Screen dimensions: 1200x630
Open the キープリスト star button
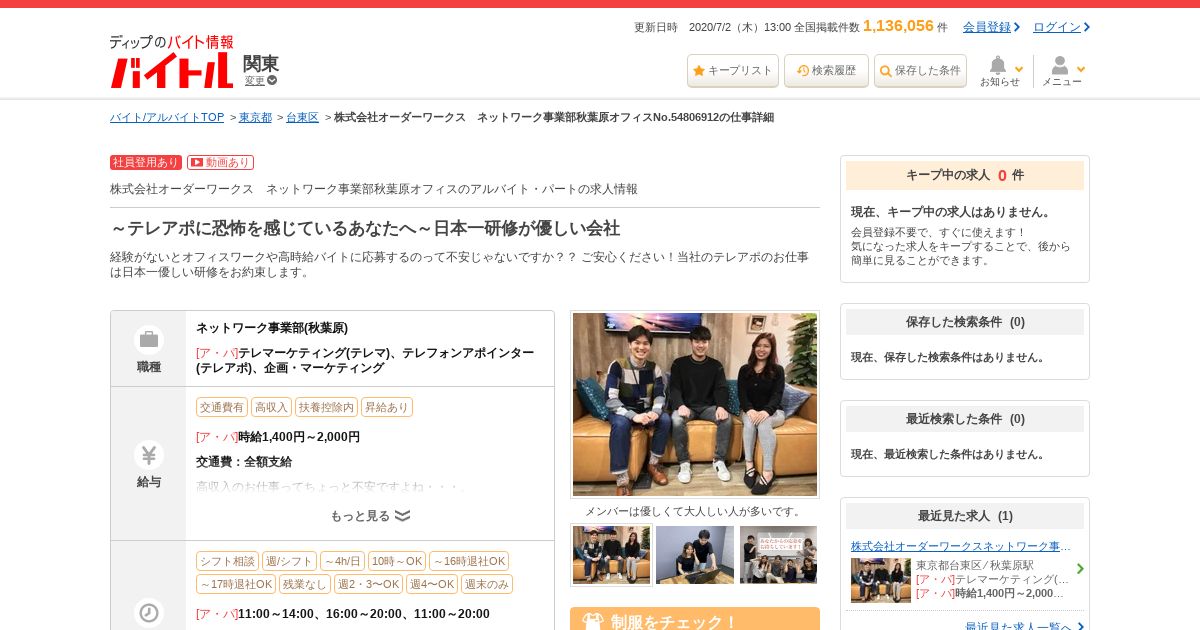pos(733,71)
